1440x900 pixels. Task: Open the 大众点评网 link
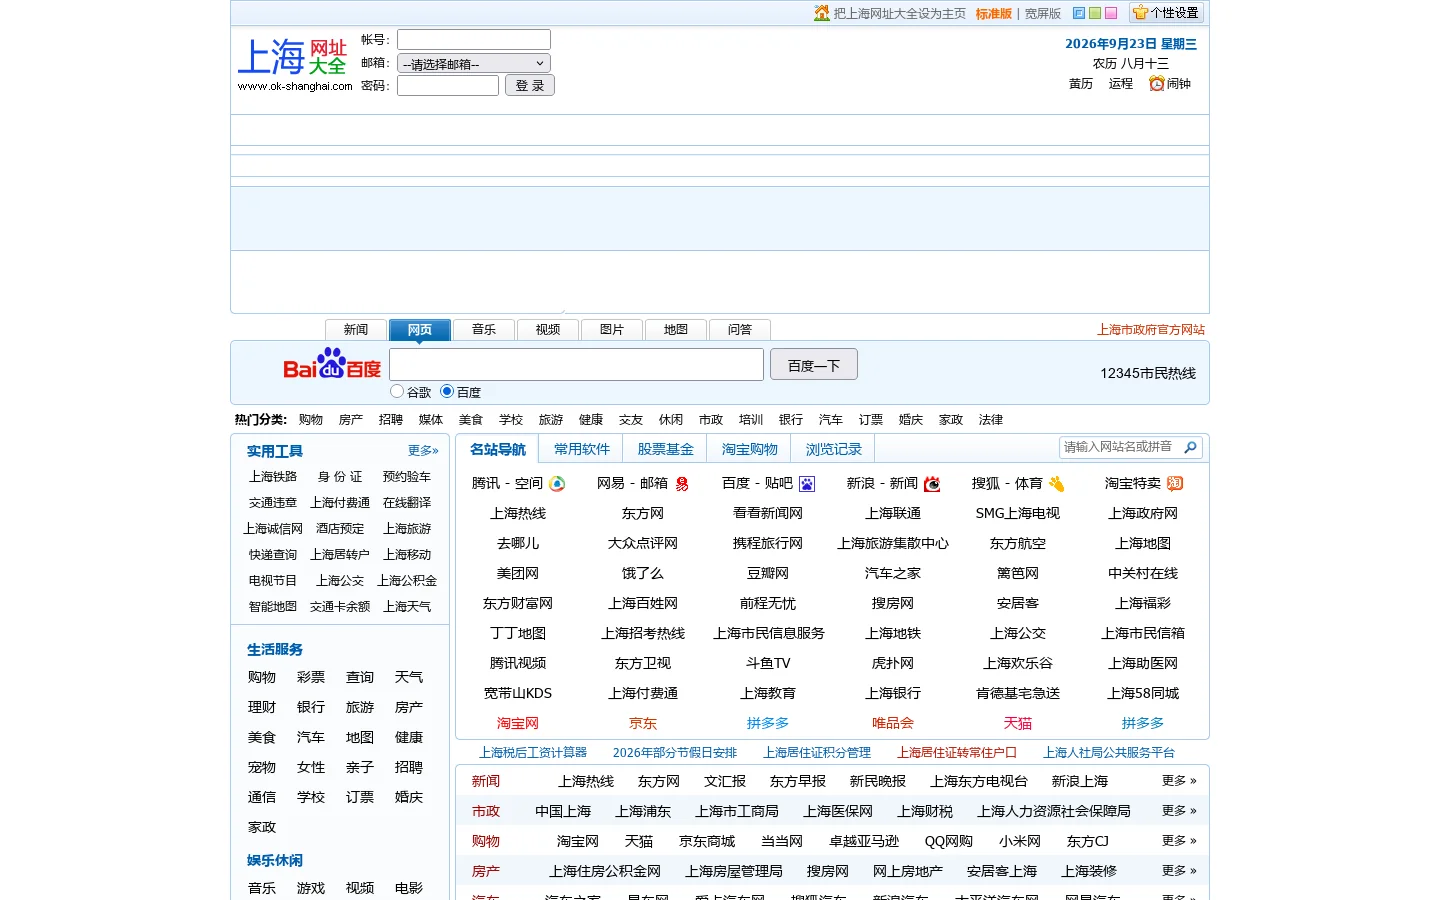643,544
